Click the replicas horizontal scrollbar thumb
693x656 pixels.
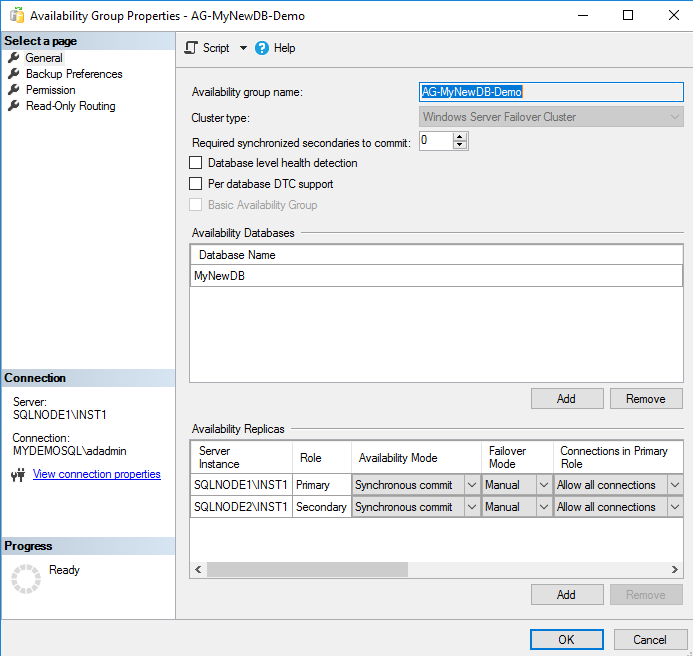point(307,569)
